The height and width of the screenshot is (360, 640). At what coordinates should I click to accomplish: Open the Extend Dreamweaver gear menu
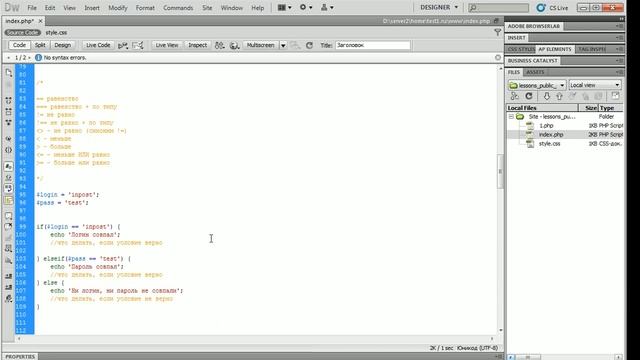point(306,7)
